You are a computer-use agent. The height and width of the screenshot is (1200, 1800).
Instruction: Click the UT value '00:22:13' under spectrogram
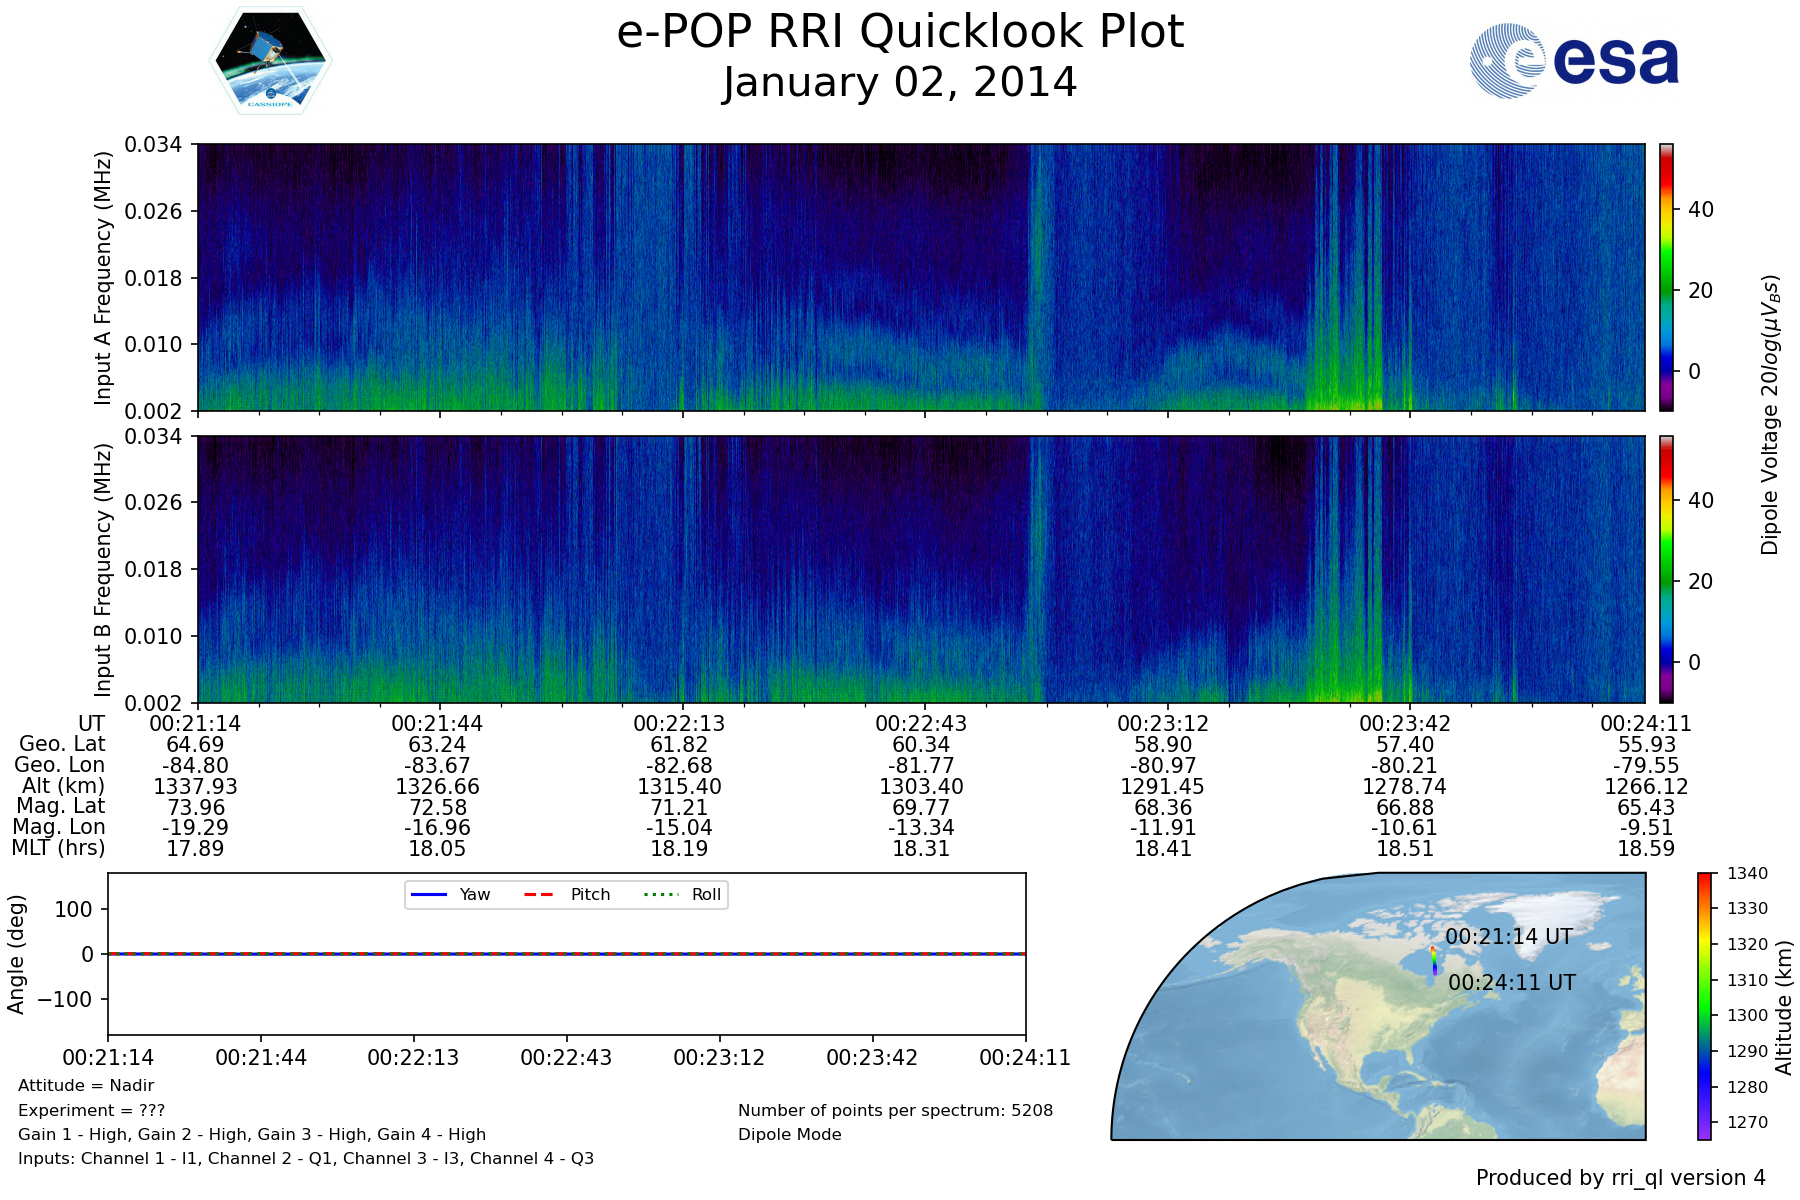point(679,723)
